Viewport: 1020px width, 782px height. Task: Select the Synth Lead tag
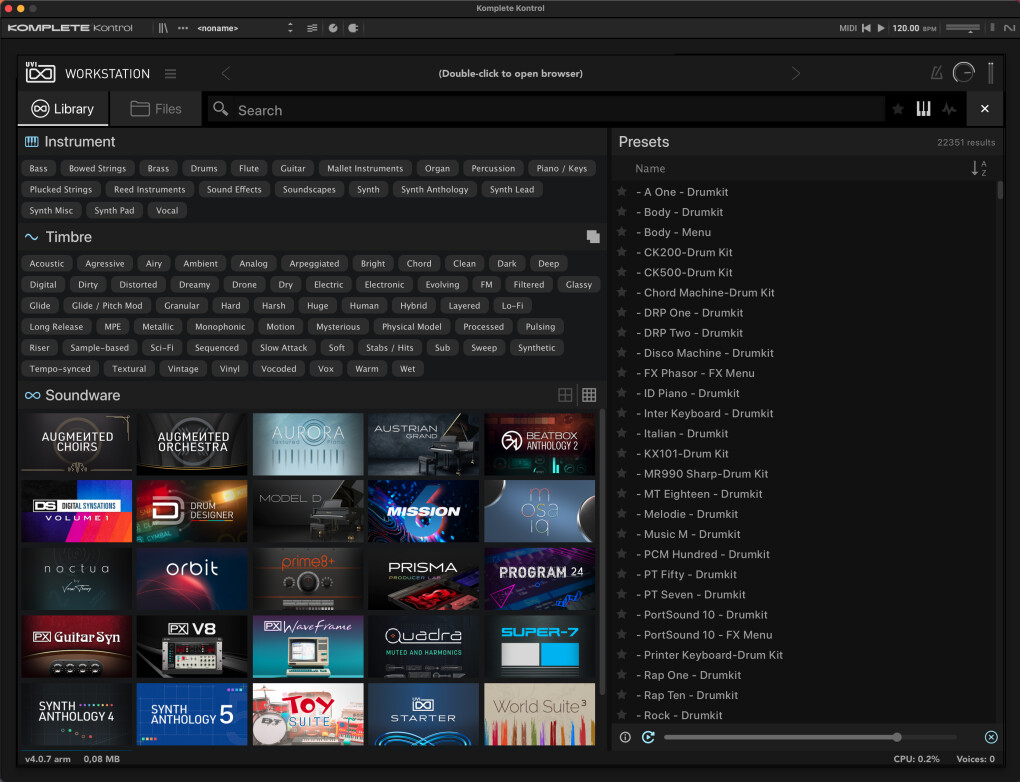512,189
